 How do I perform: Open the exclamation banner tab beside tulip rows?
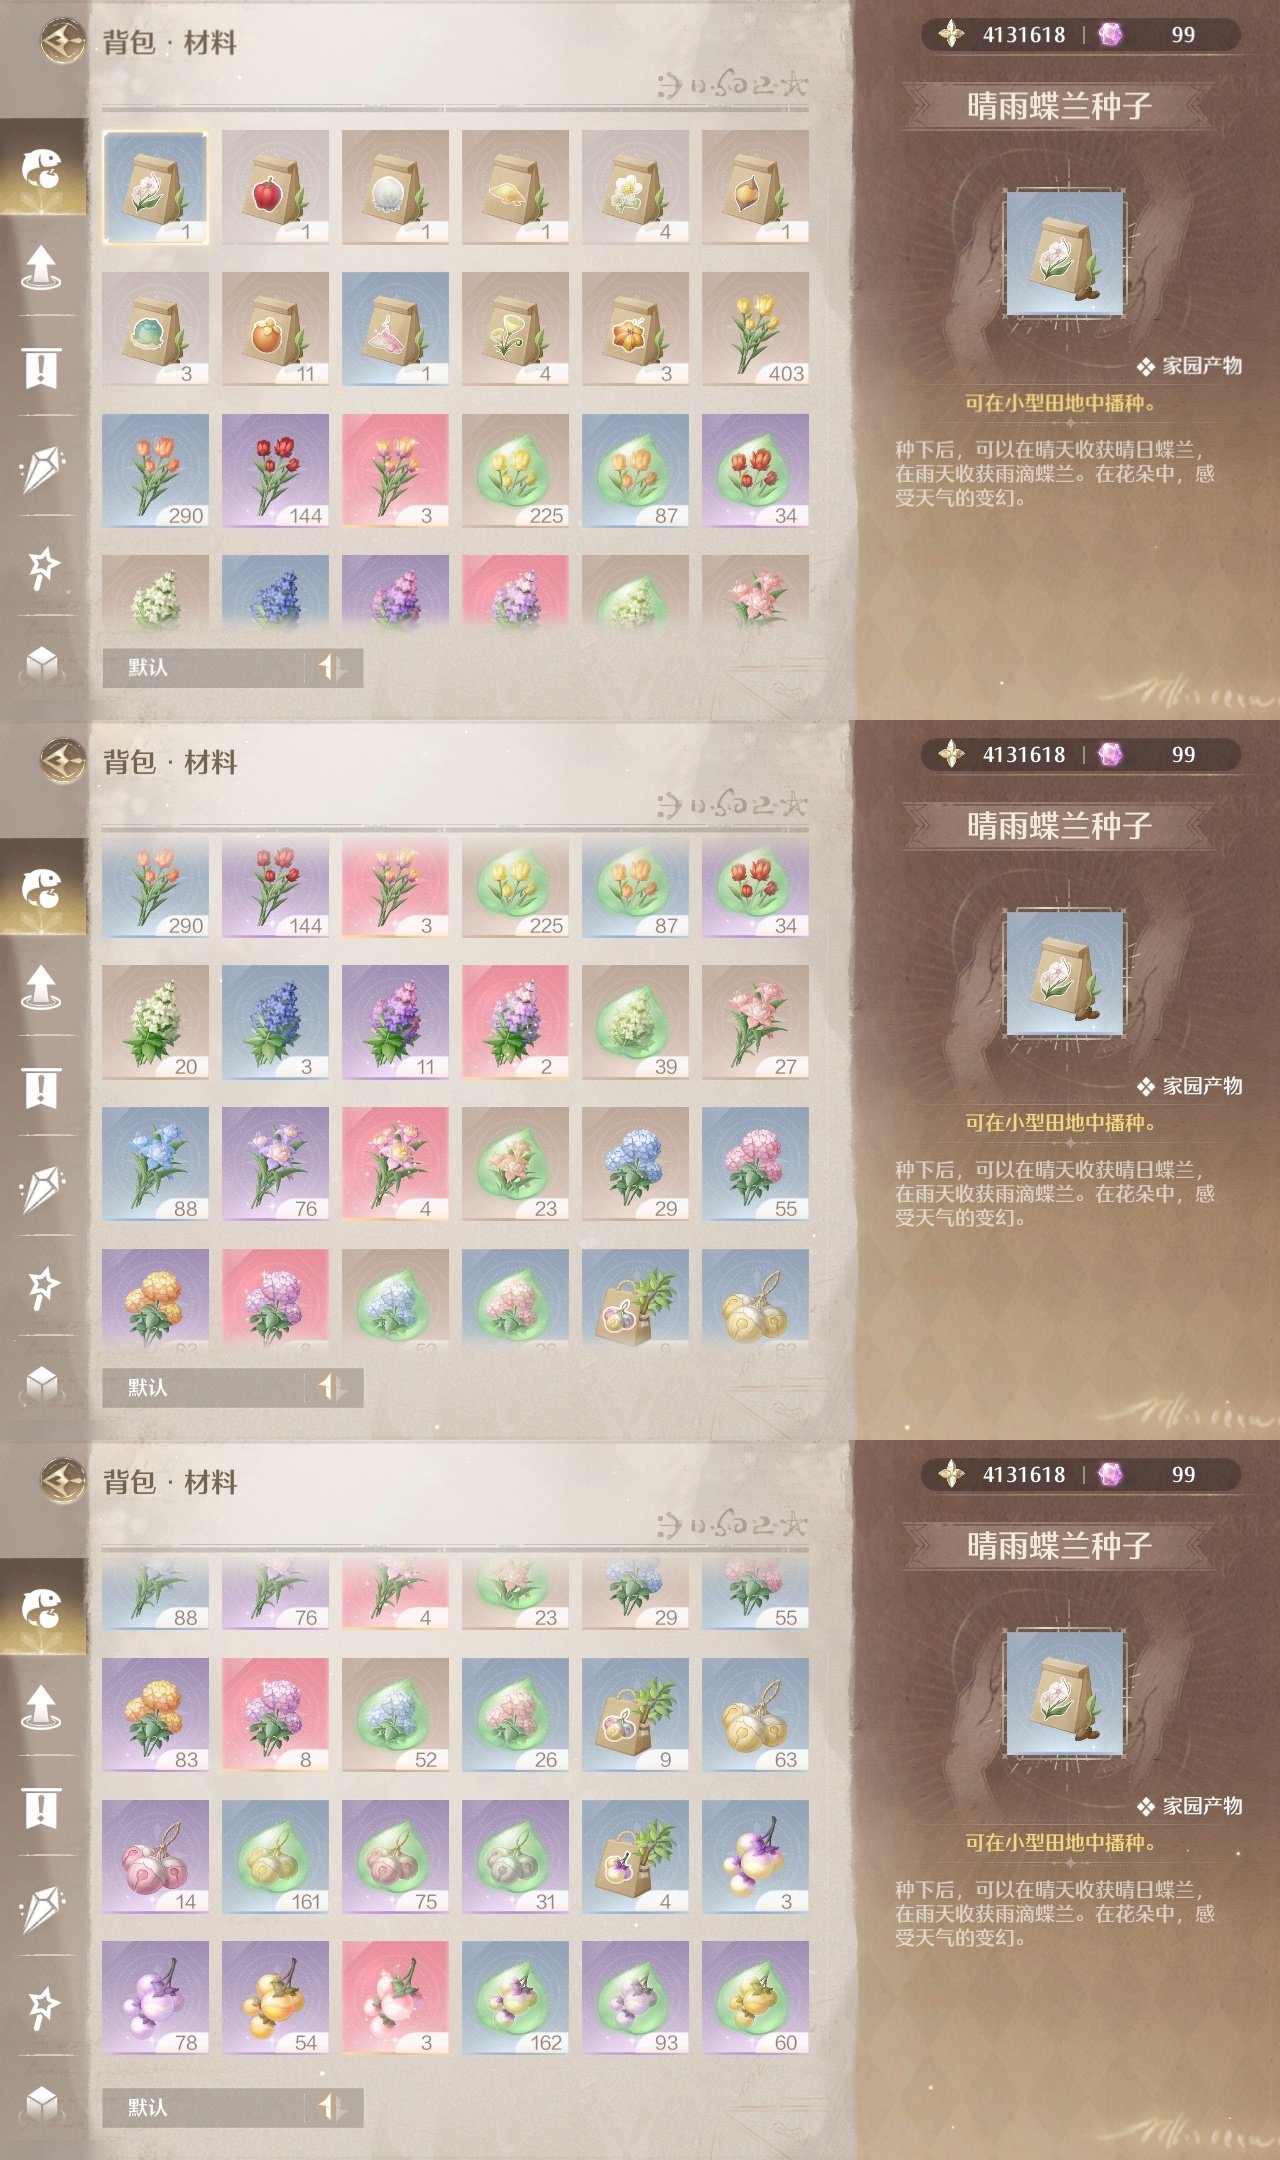click(42, 367)
